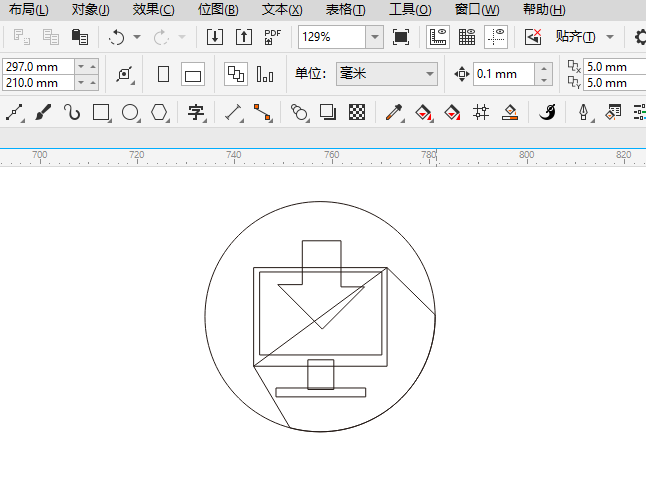The width and height of the screenshot is (646, 490).
Task: Click the Copy icon
Action: point(51,37)
